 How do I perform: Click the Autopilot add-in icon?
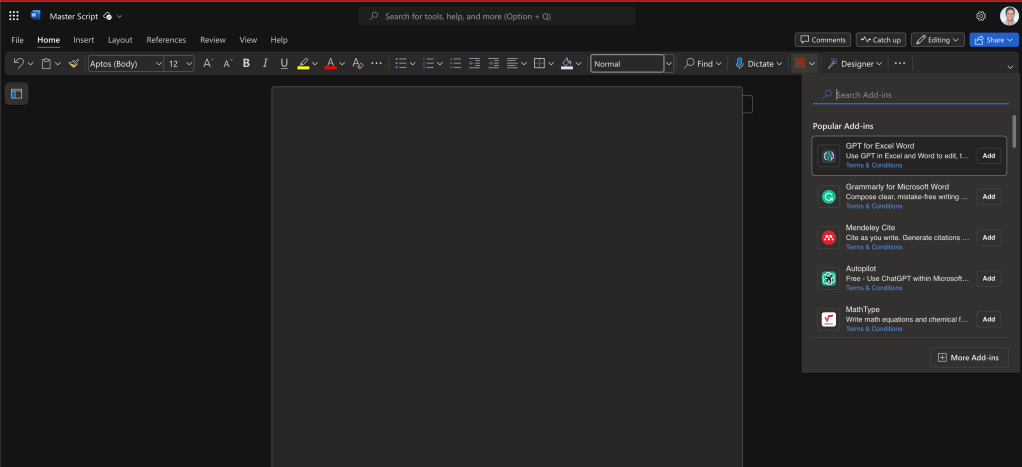click(828, 279)
